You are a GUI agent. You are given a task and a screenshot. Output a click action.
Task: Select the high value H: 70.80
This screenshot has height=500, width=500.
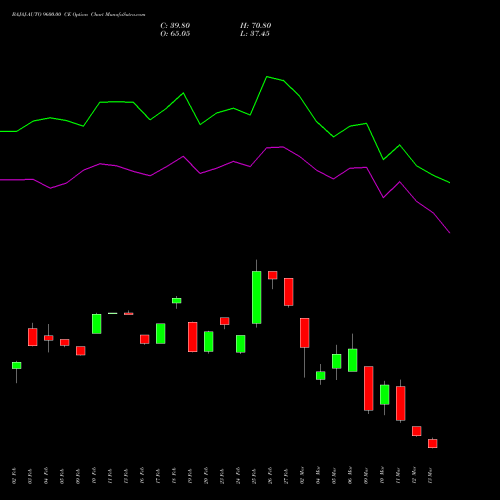pyautogui.click(x=256, y=26)
